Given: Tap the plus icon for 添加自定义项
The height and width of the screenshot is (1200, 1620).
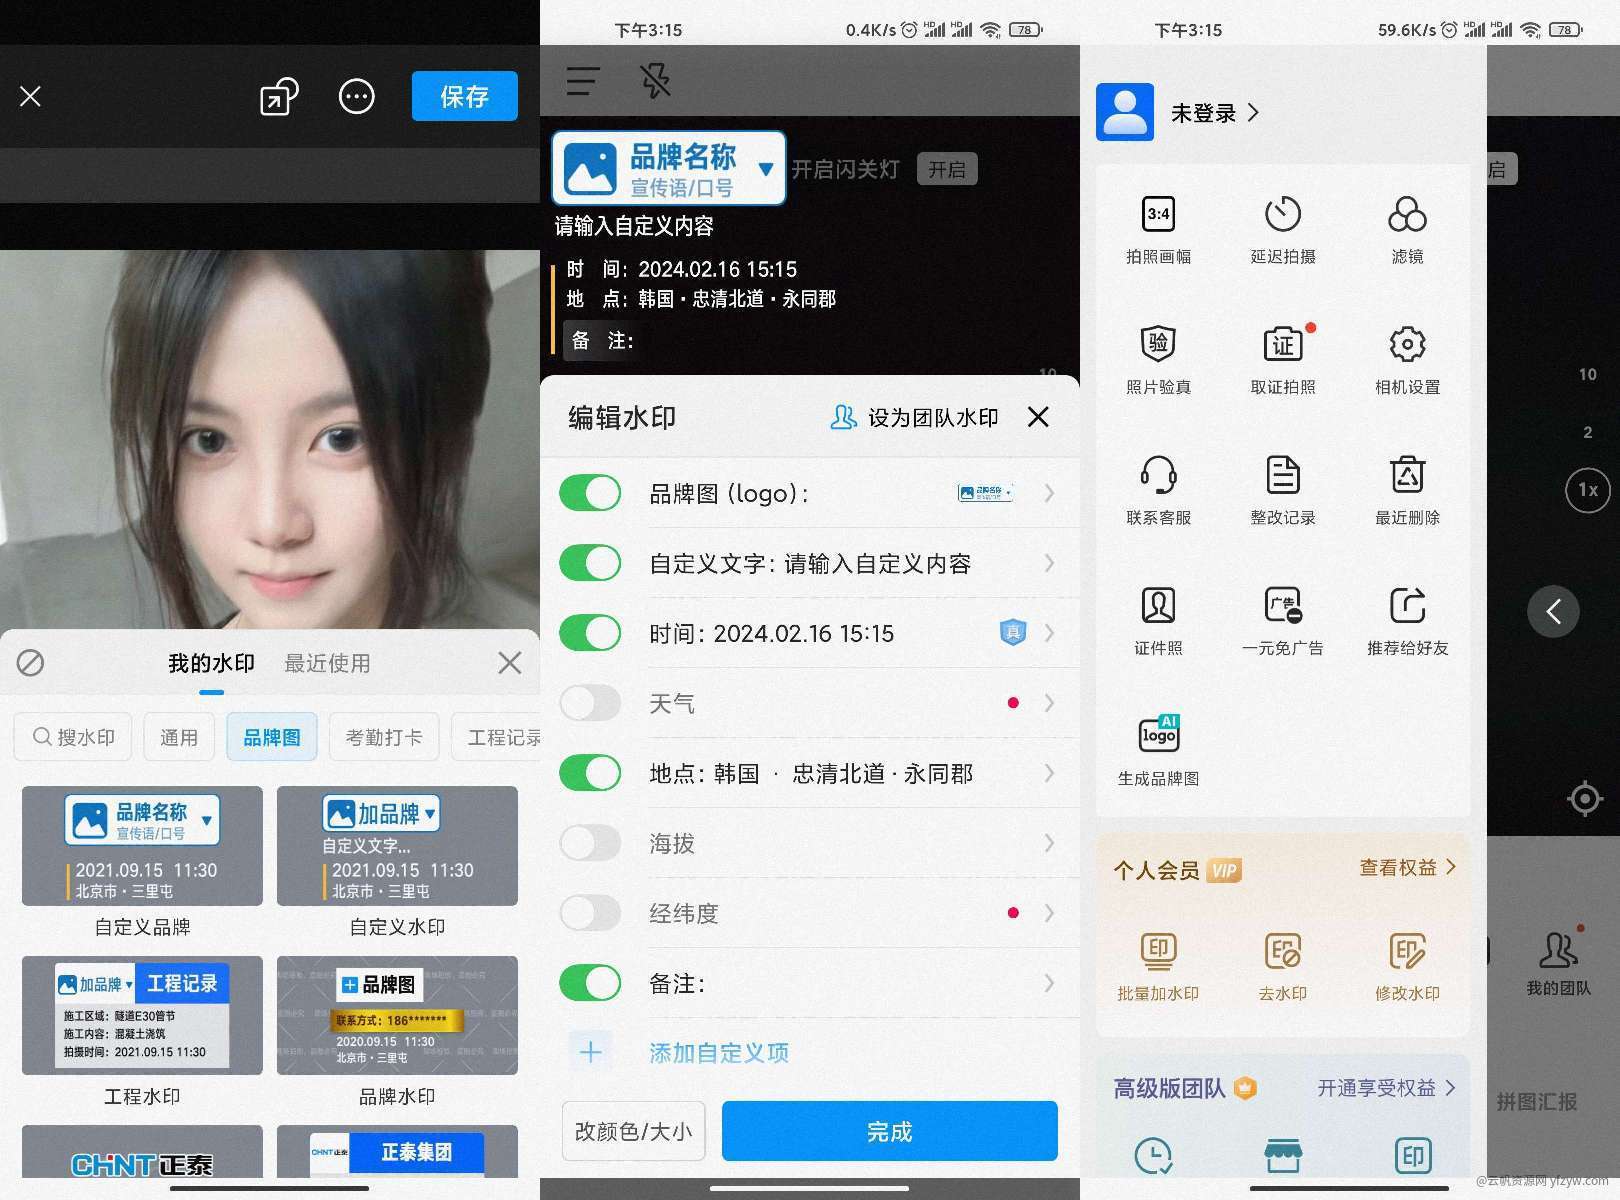Looking at the screenshot, I should 590,1052.
